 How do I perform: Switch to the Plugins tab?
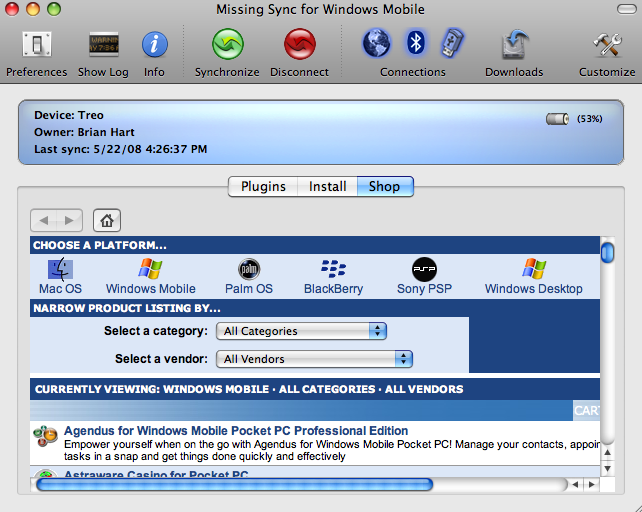pos(264,186)
